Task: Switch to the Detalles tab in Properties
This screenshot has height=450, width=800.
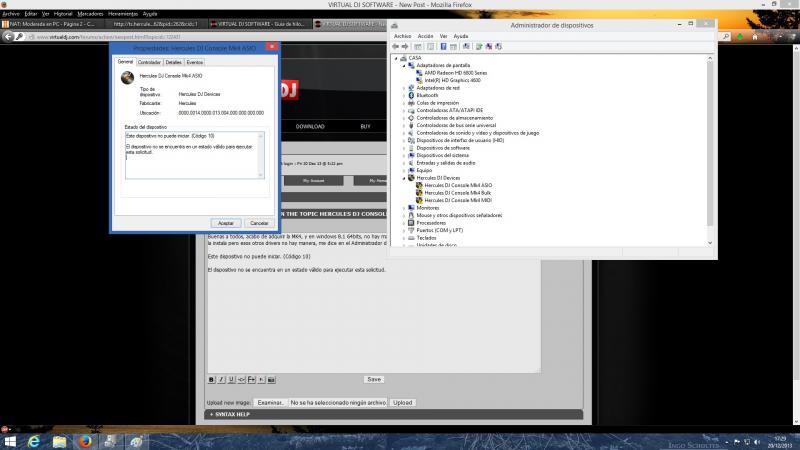Action: tap(173, 62)
